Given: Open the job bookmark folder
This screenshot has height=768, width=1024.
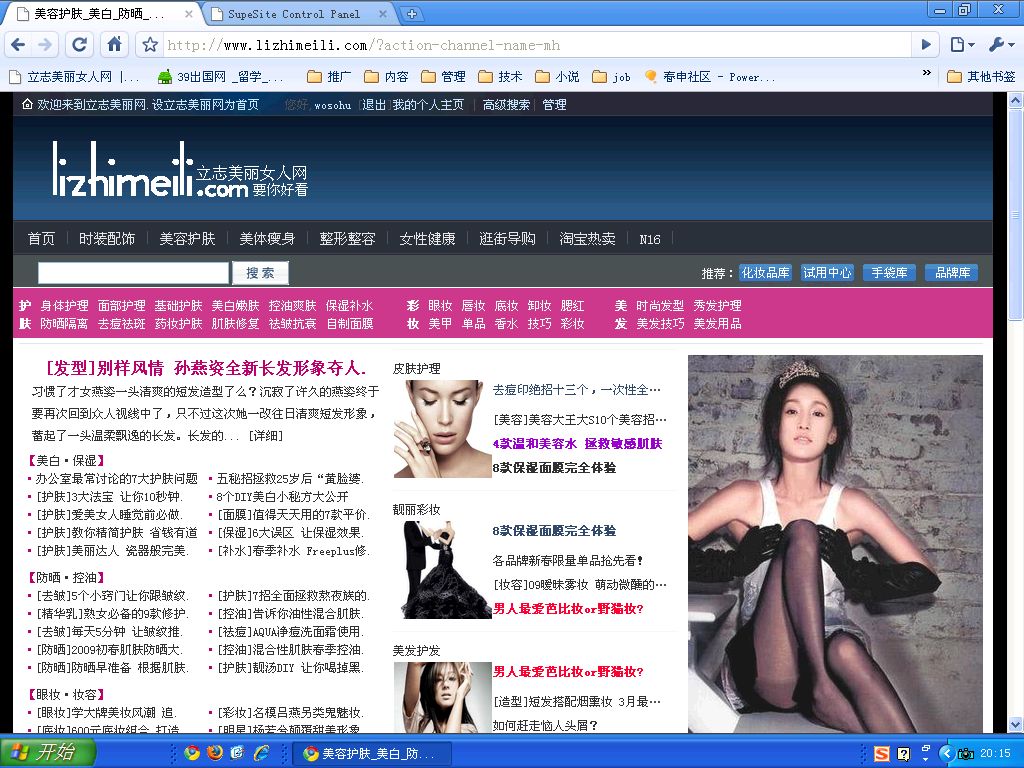Looking at the screenshot, I should click(x=611, y=77).
